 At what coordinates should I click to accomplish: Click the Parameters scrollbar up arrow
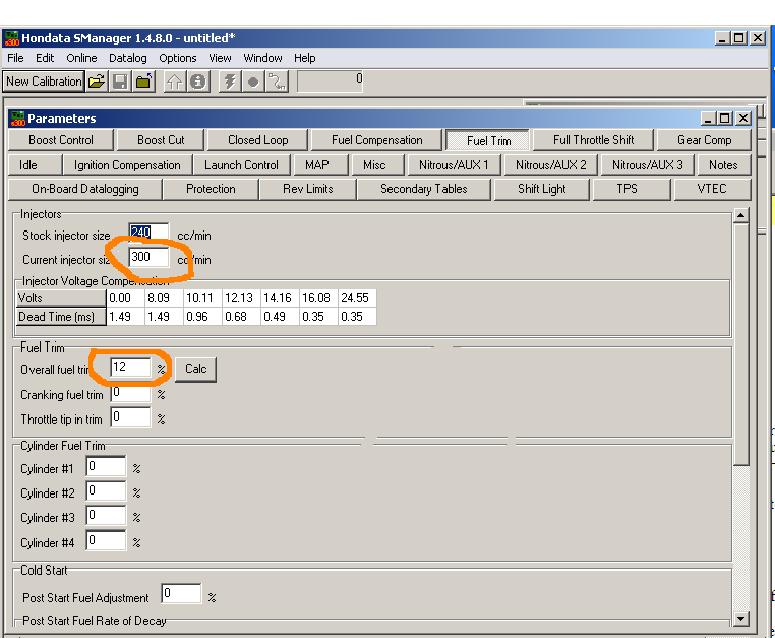click(740, 215)
